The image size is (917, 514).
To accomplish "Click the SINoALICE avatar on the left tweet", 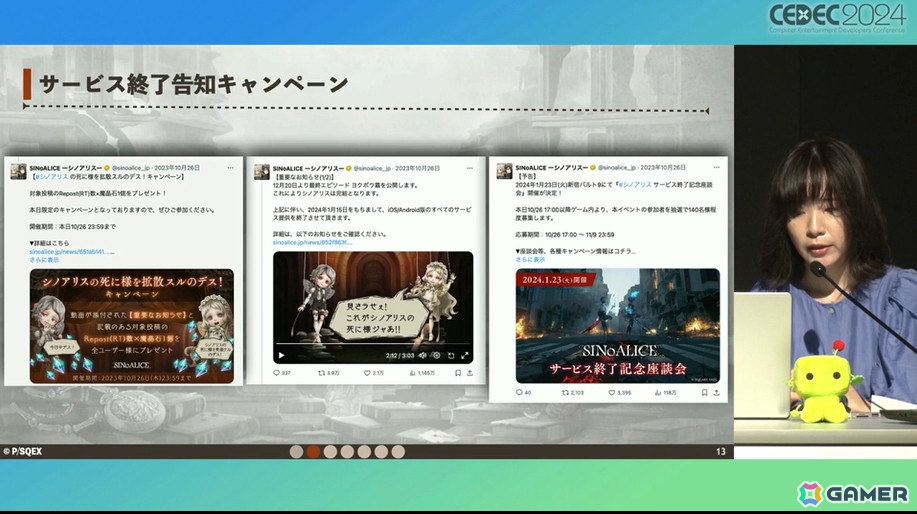I will click(x=18, y=171).
